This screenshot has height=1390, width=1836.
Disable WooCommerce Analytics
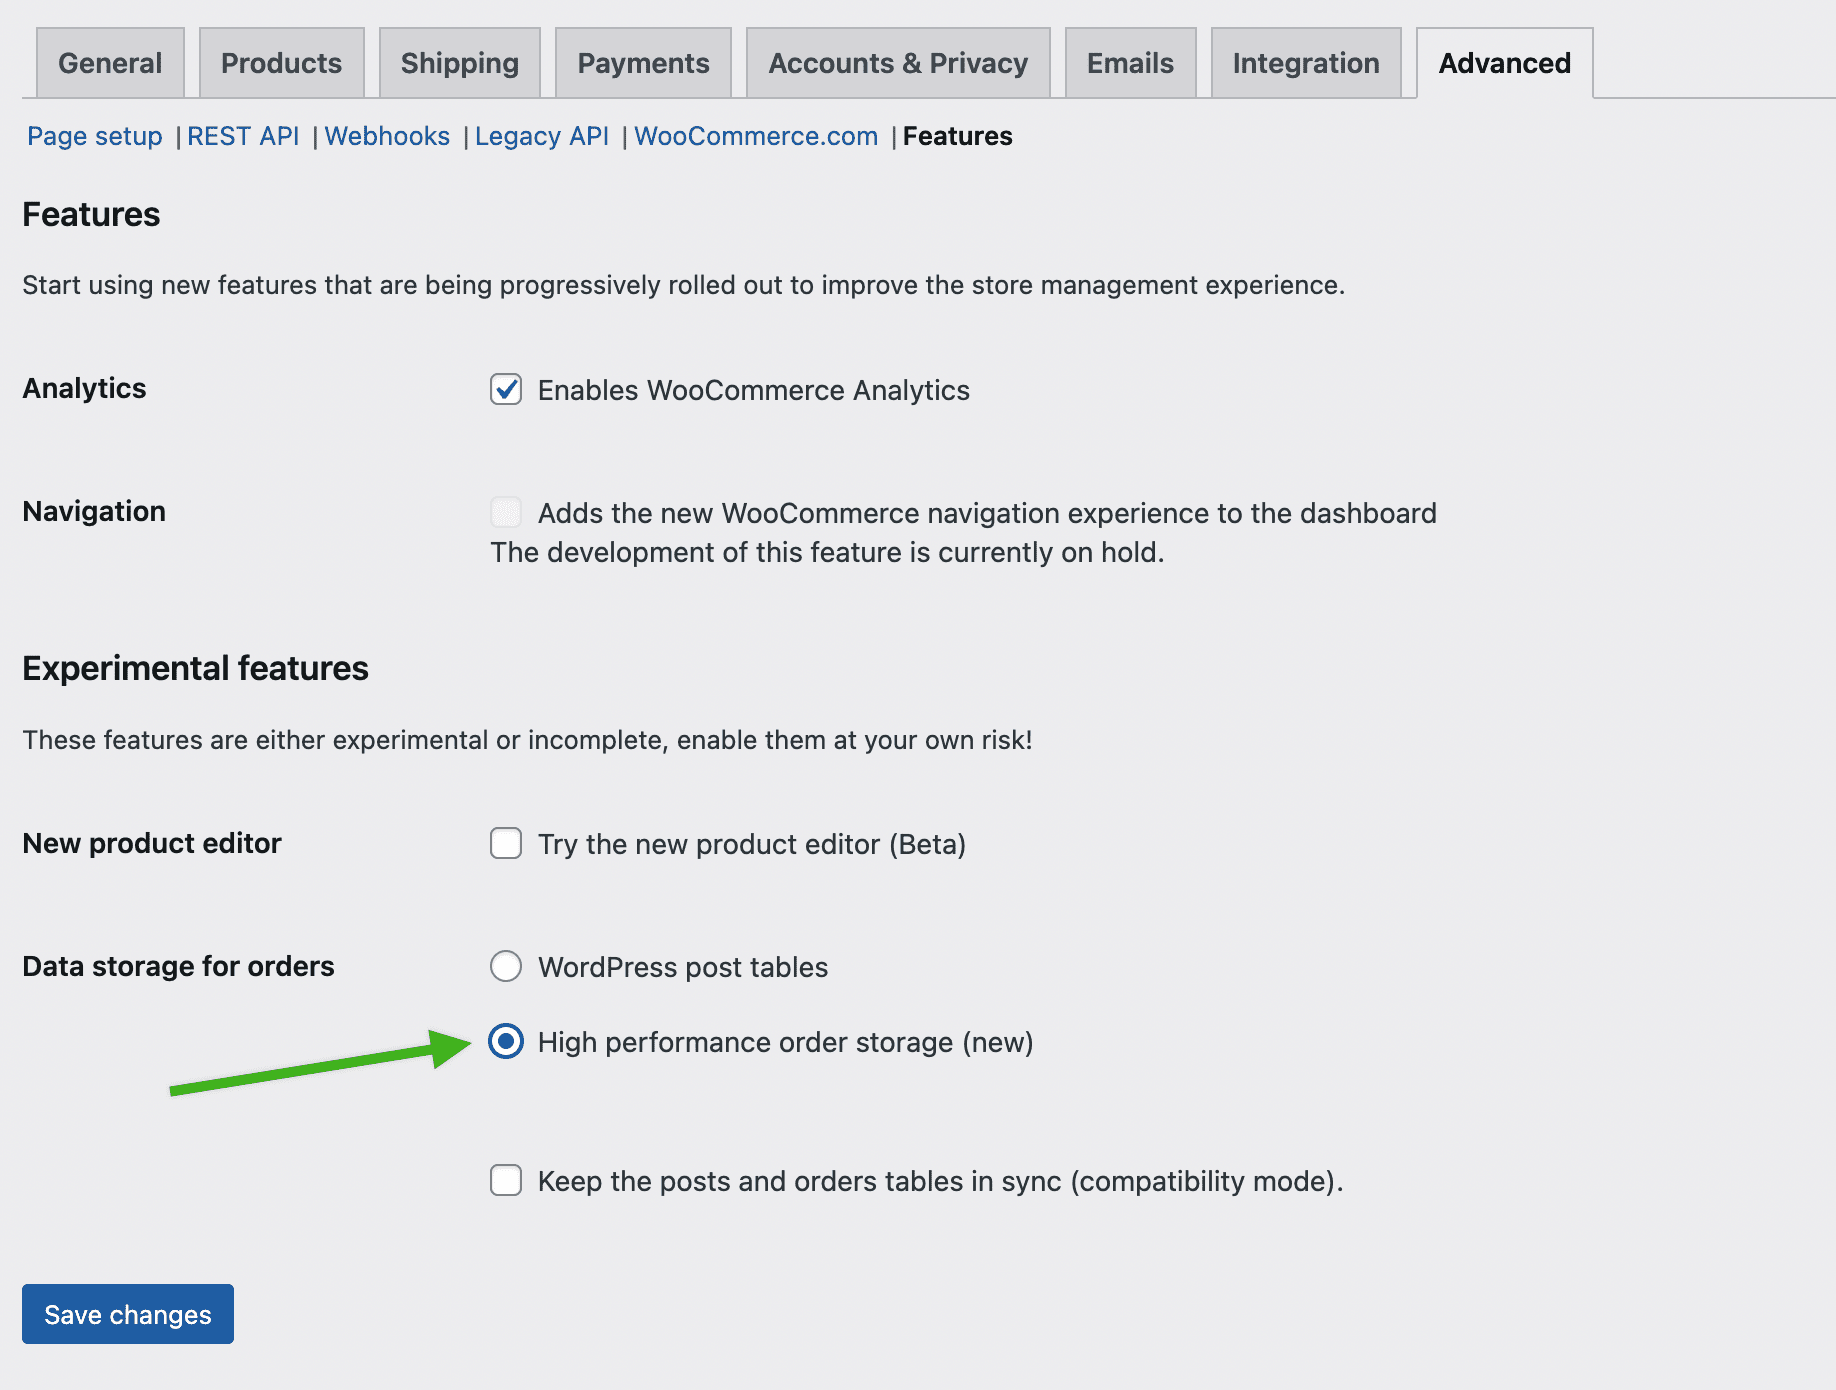(x=506, y=390)
